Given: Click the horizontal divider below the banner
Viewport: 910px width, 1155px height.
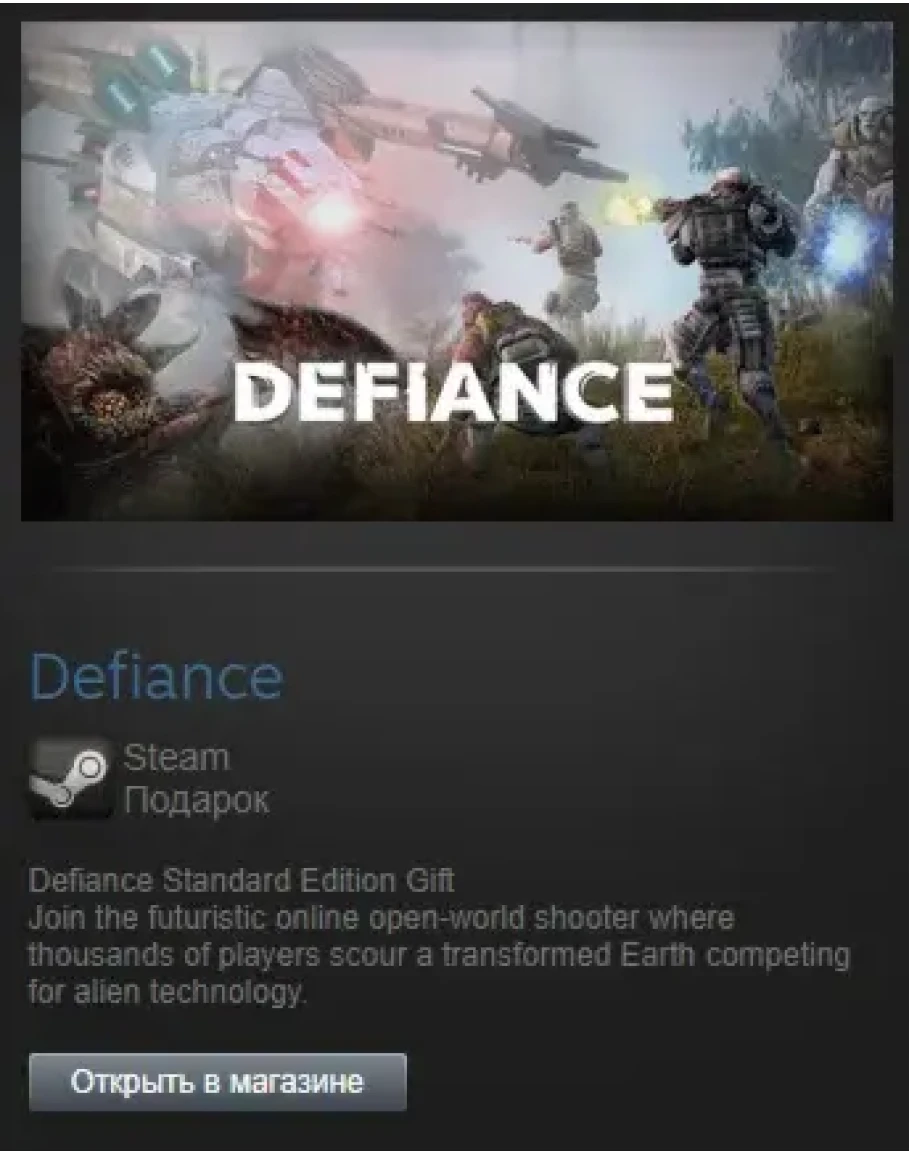Looking at the screenshot, I should (445, 569).
